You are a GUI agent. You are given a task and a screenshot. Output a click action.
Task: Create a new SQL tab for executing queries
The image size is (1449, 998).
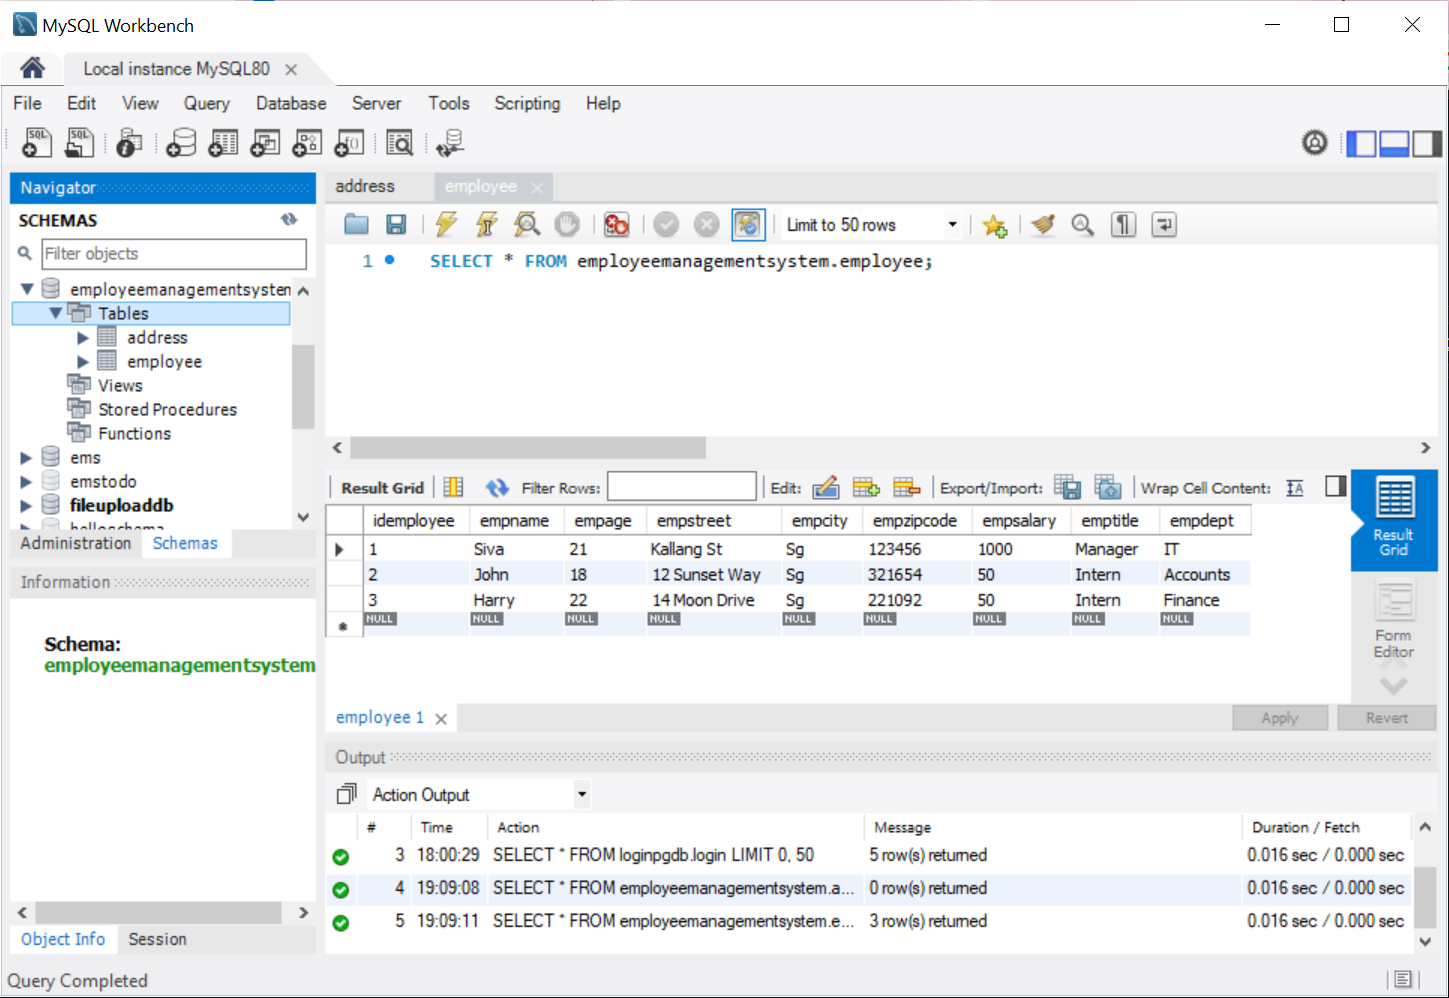35,142
